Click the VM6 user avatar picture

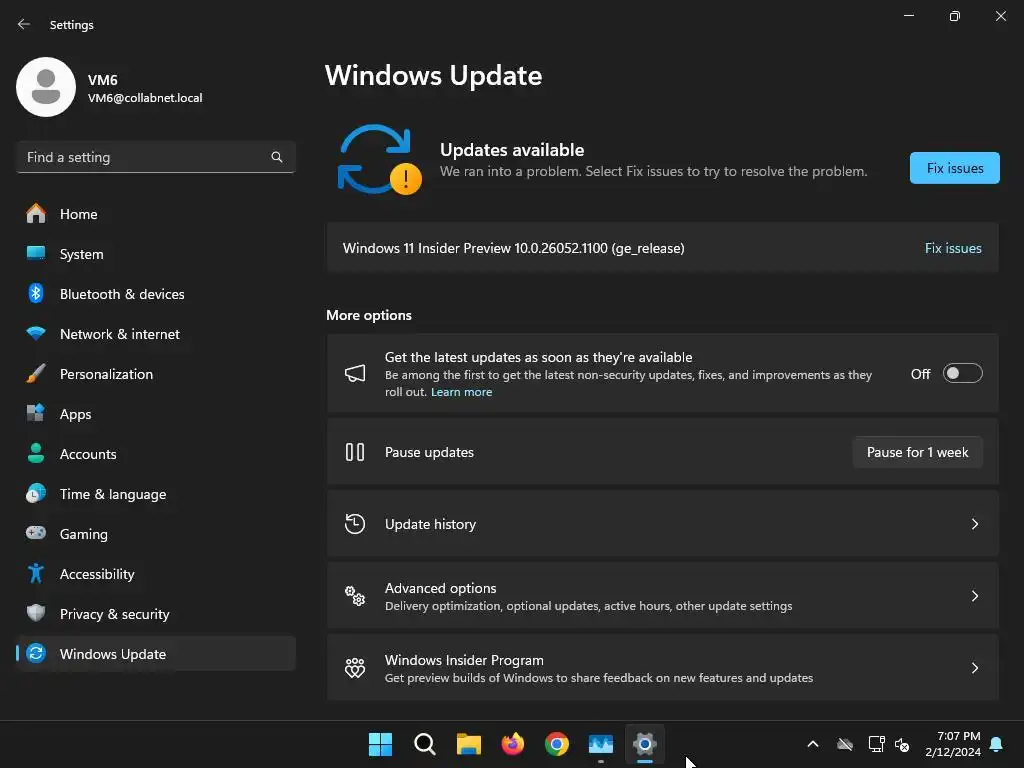point(46,87)
